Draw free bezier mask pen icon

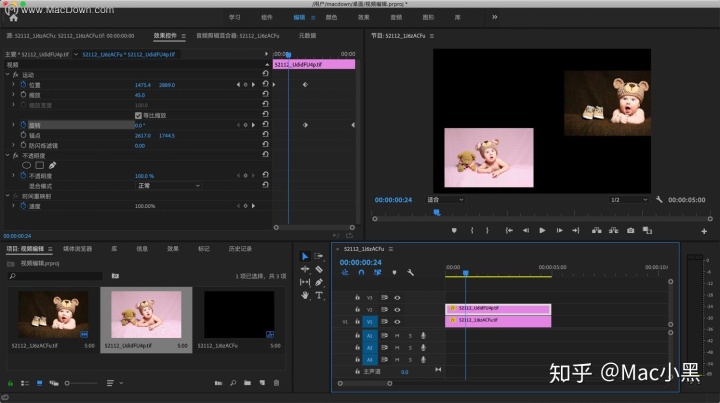52,165
